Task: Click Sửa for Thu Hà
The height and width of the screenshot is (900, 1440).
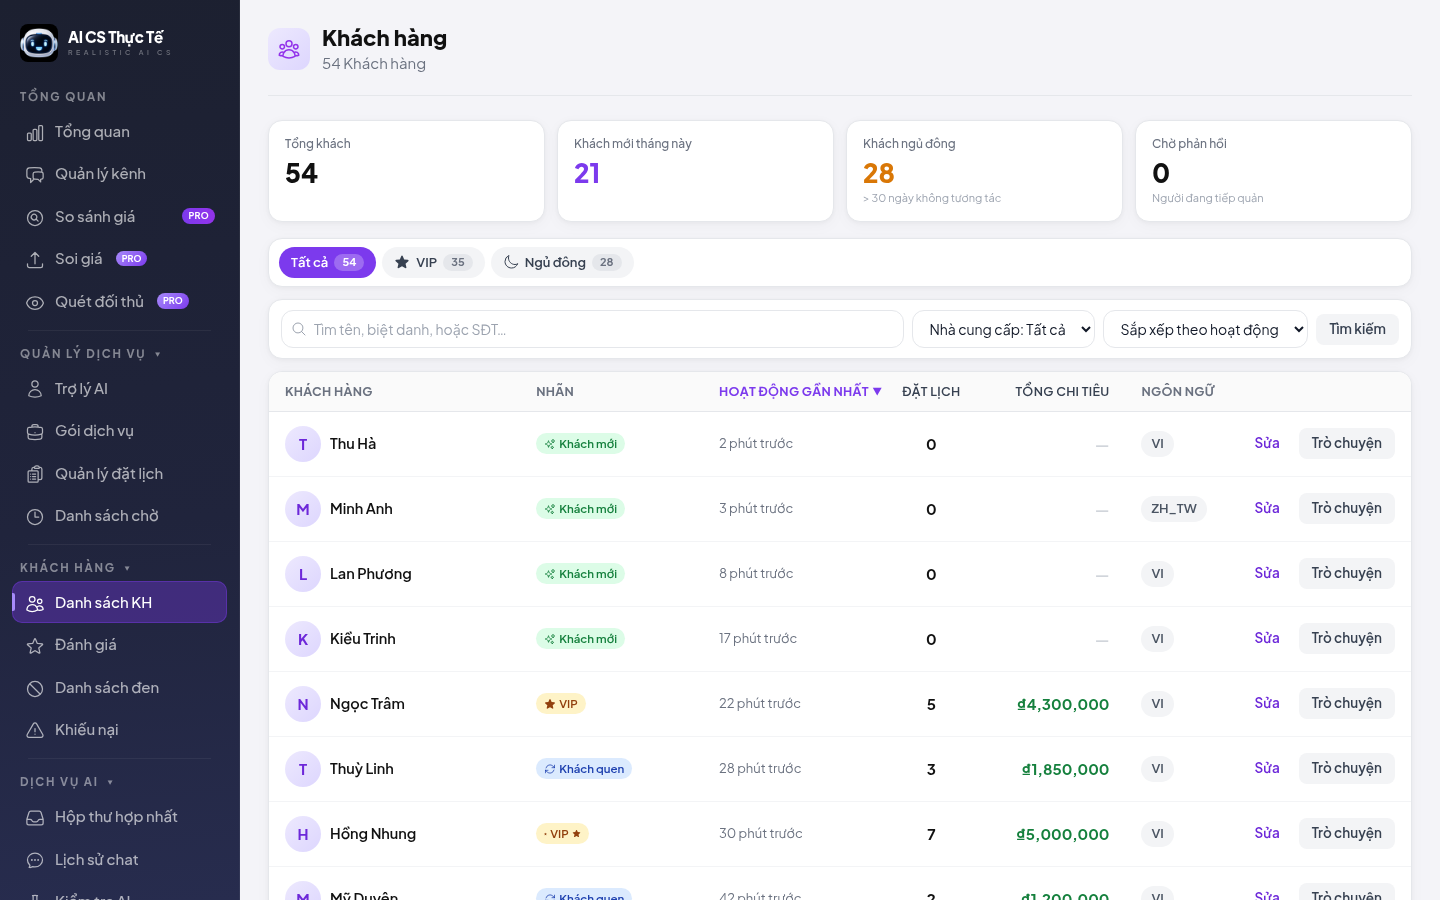Action: coord(1267,443)
